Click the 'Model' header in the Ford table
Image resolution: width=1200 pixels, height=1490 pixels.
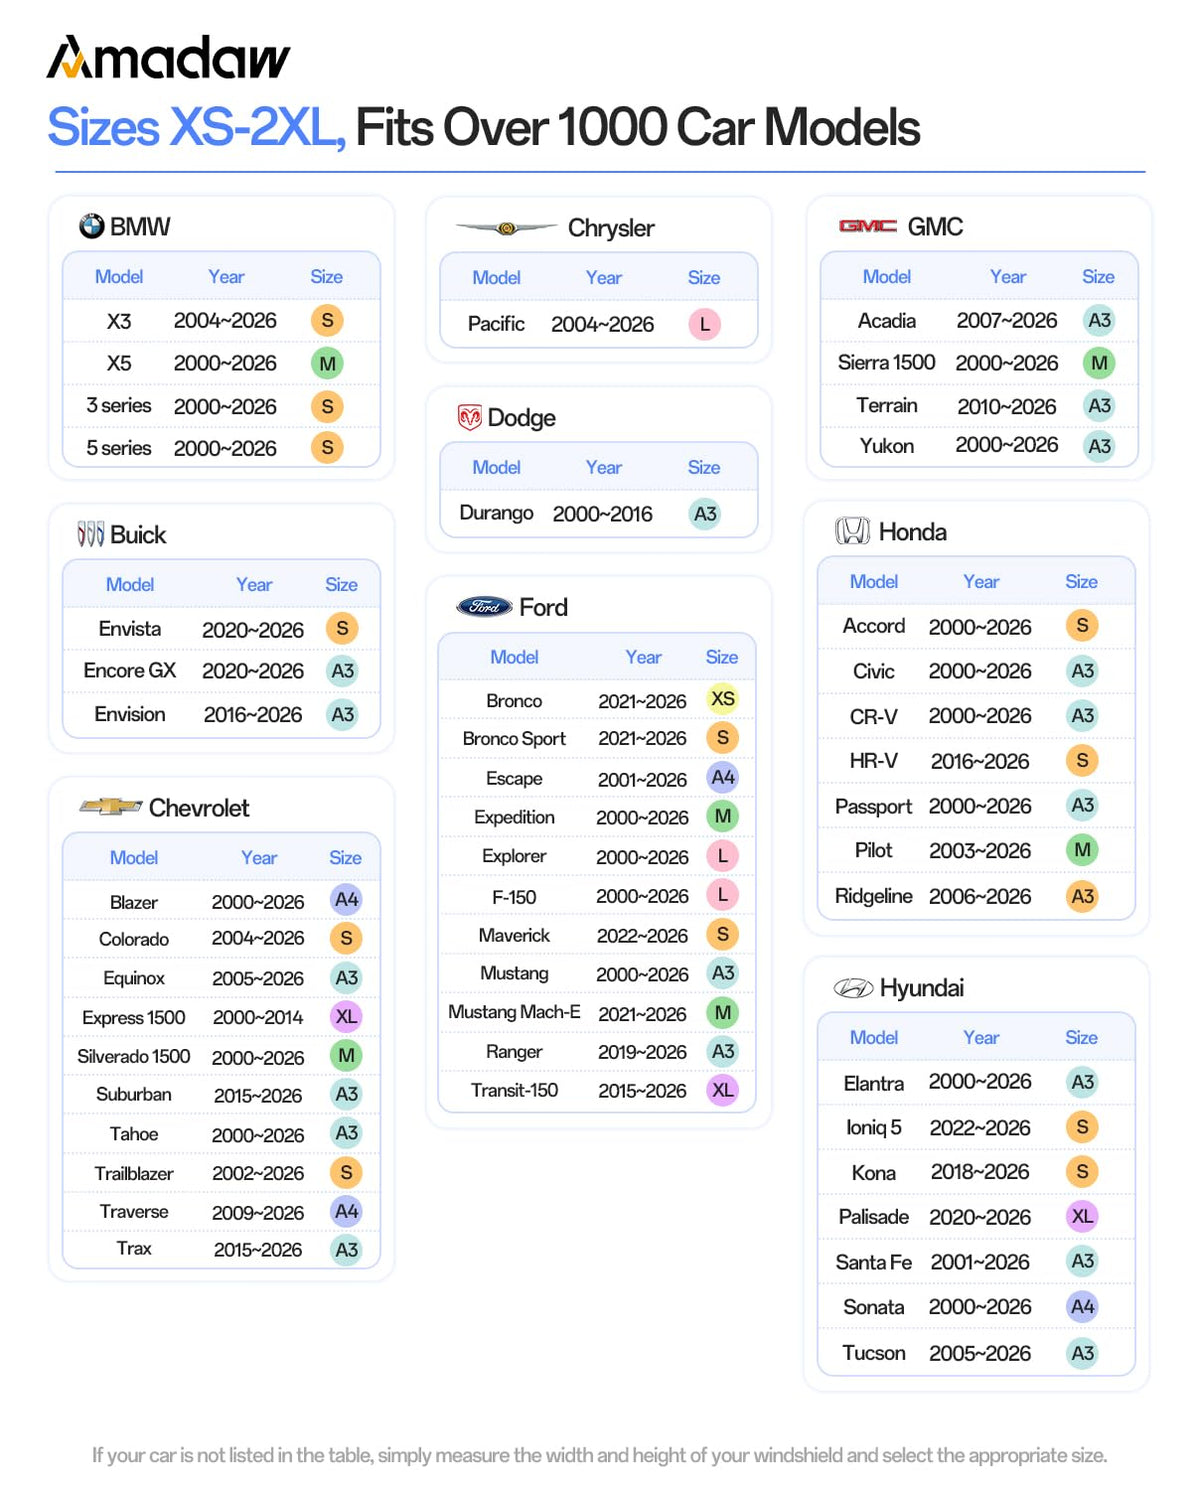pyautogui.click(x=514, y=657)
